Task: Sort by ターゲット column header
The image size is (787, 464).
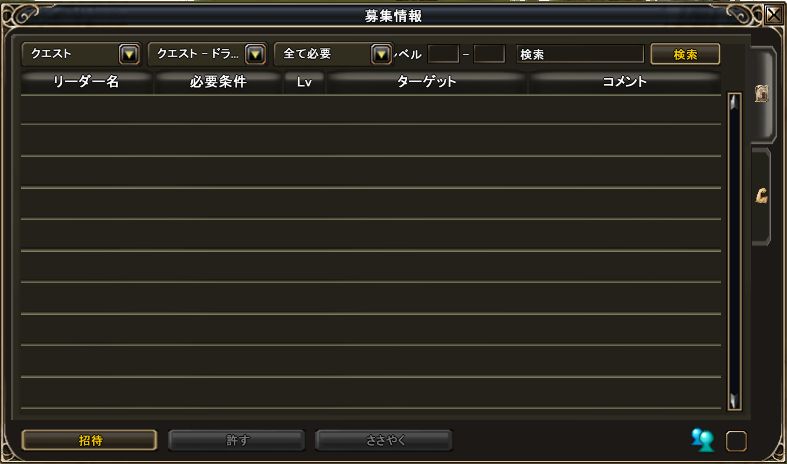Action: 427,82
